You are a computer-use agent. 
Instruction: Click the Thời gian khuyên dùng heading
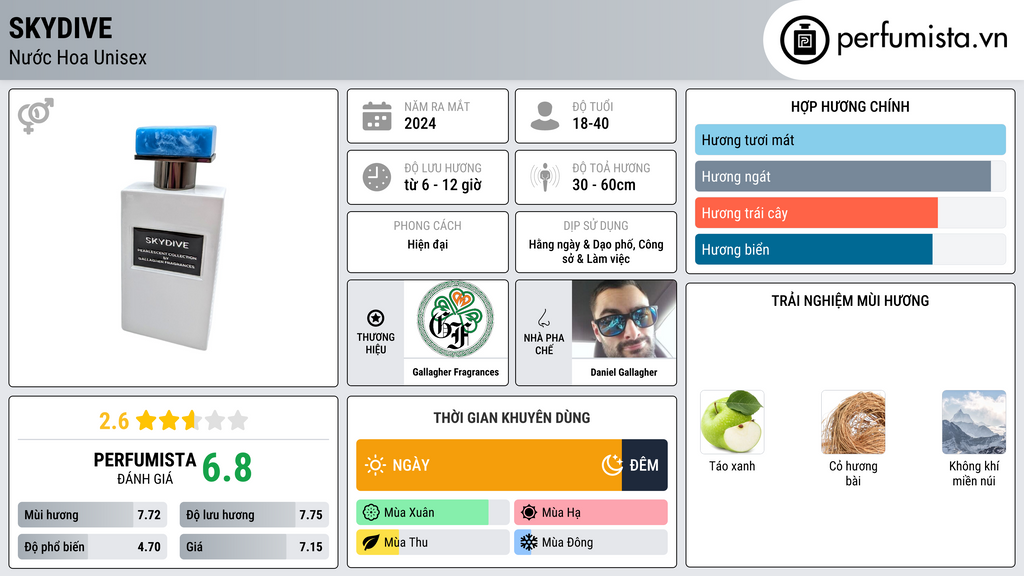(512, 418)
